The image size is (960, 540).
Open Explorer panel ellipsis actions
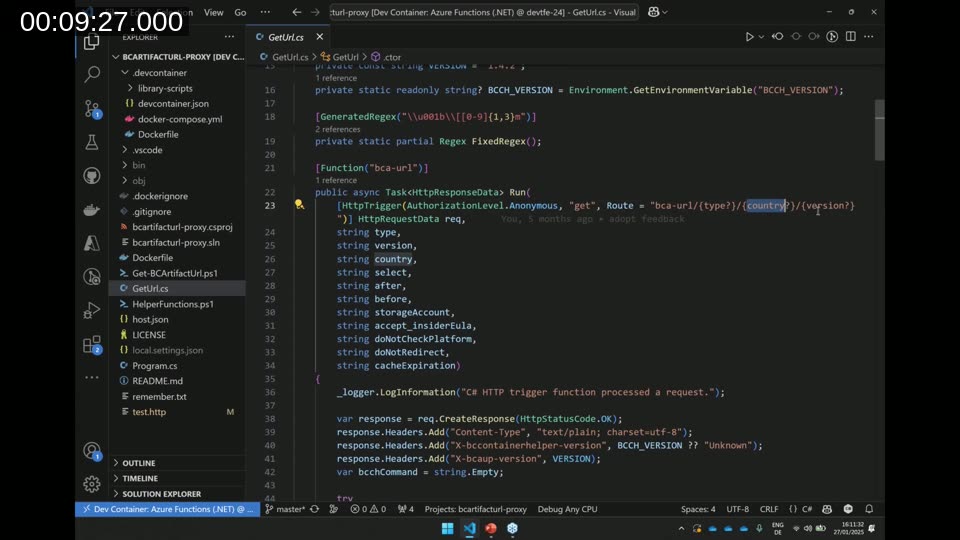pos(229,37)
